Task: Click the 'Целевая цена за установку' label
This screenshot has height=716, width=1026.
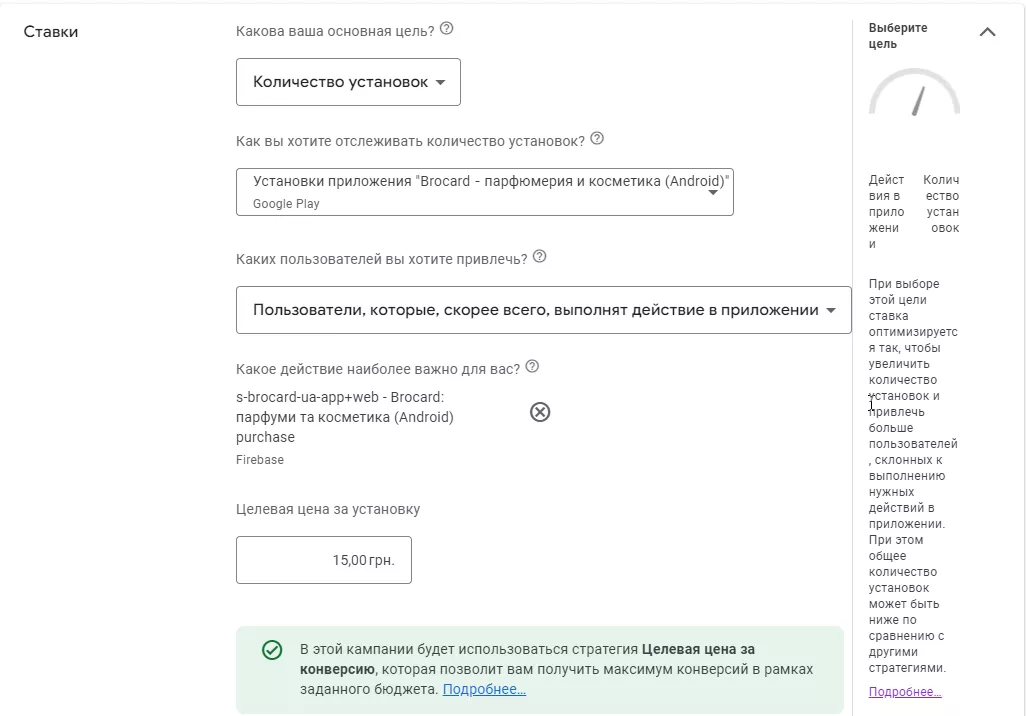Action: click(x=328, y=509)
